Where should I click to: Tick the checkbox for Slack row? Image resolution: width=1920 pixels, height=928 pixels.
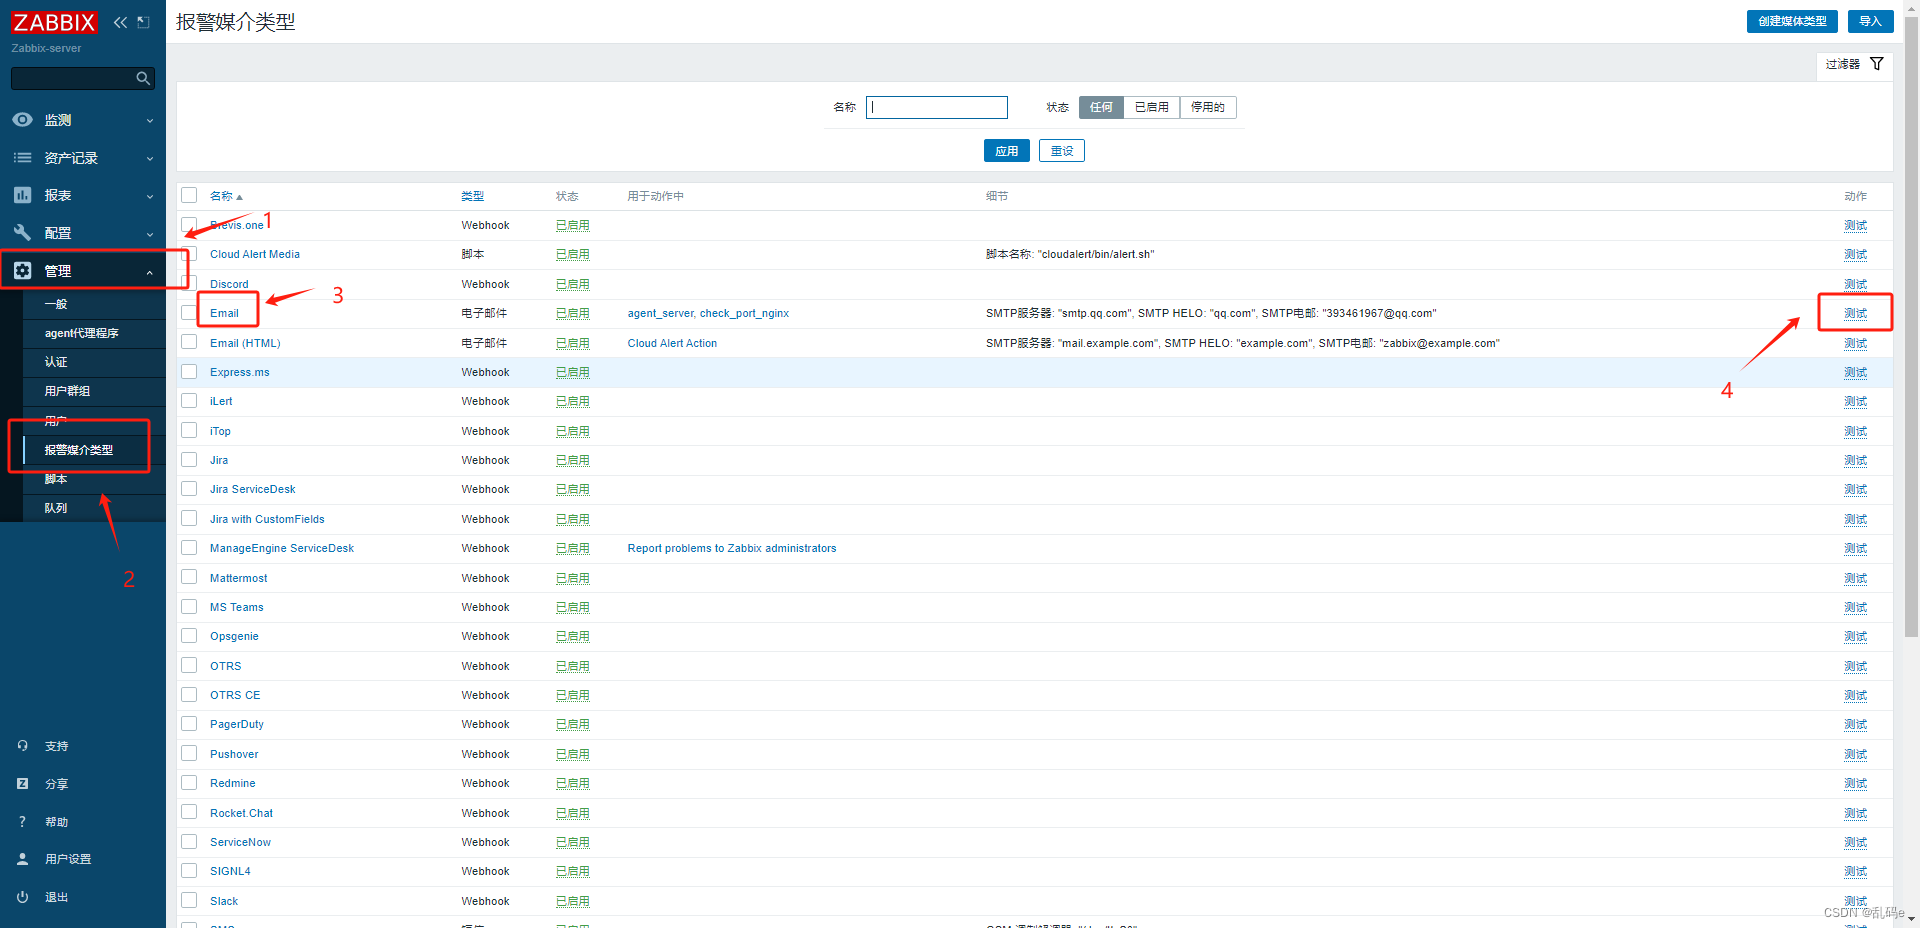point(189,900)
